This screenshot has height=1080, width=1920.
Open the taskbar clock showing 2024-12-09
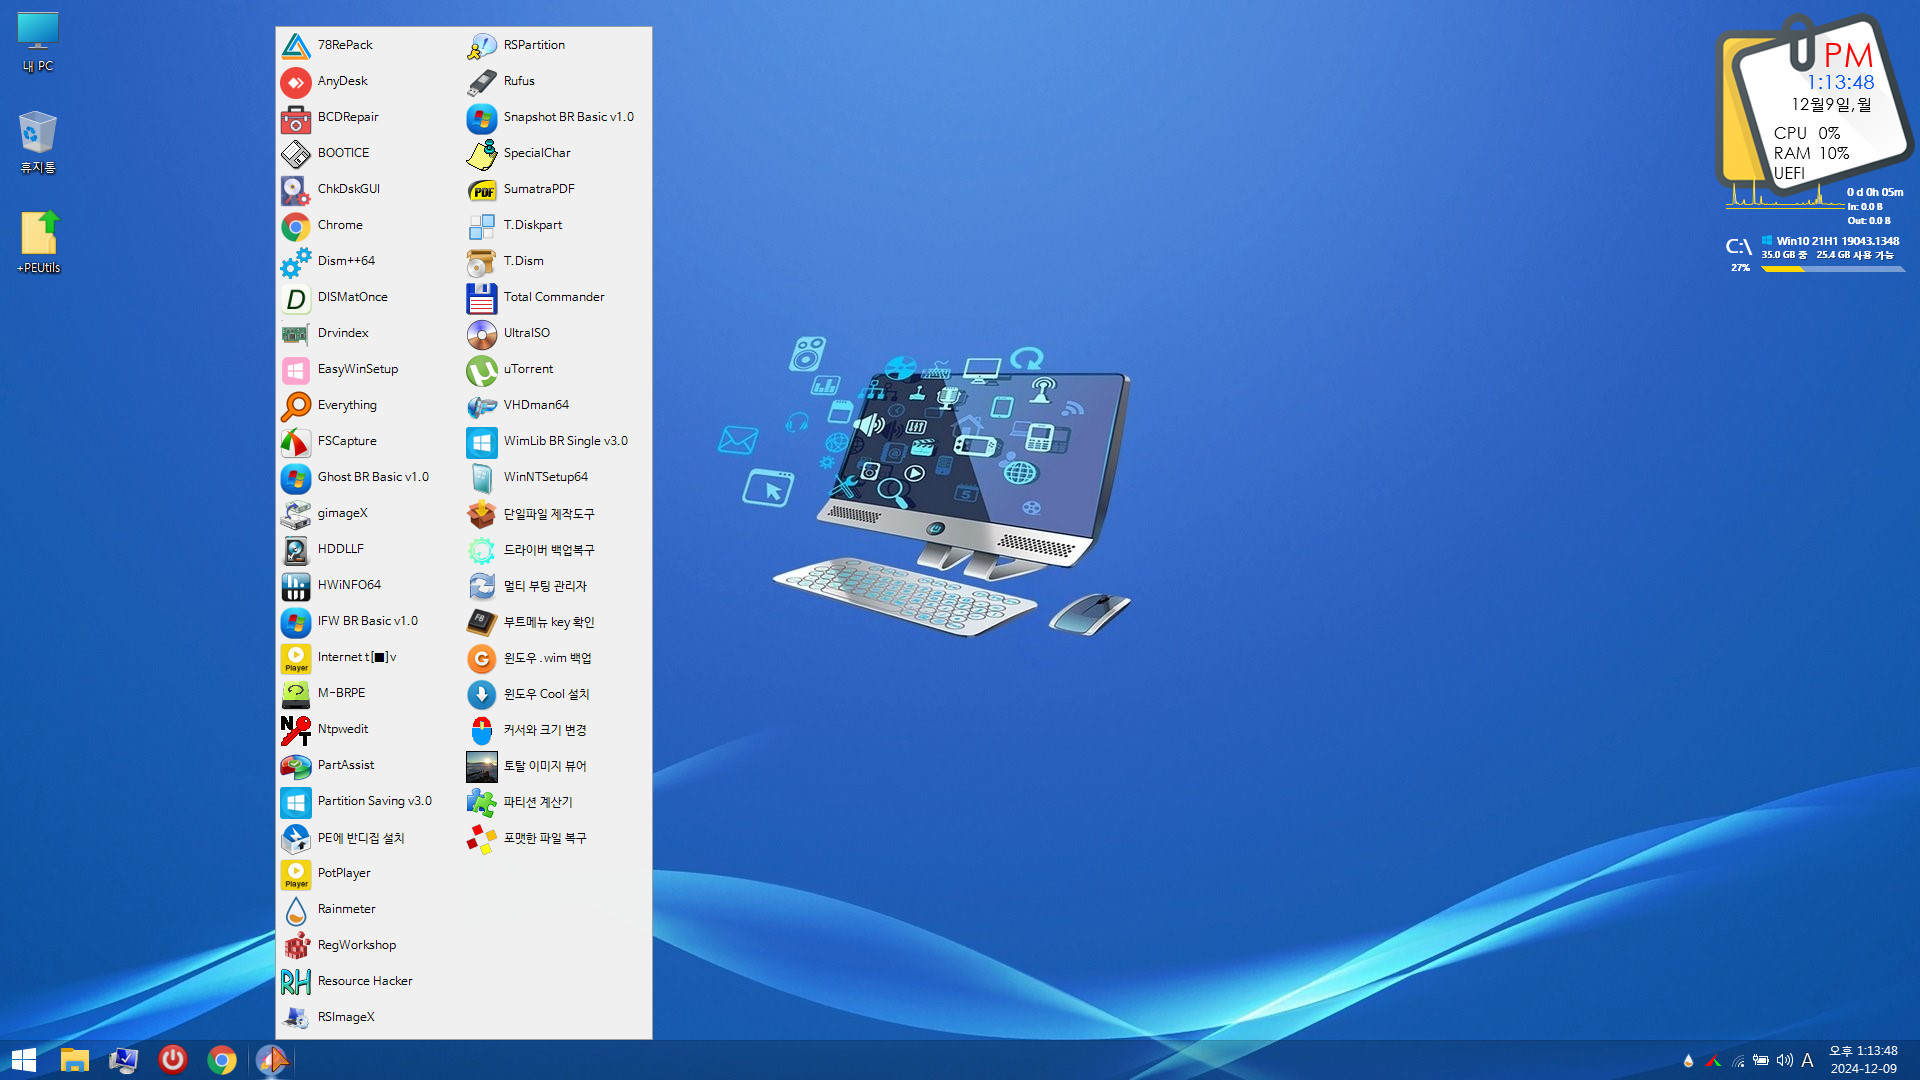[x=1863, y=1060]
